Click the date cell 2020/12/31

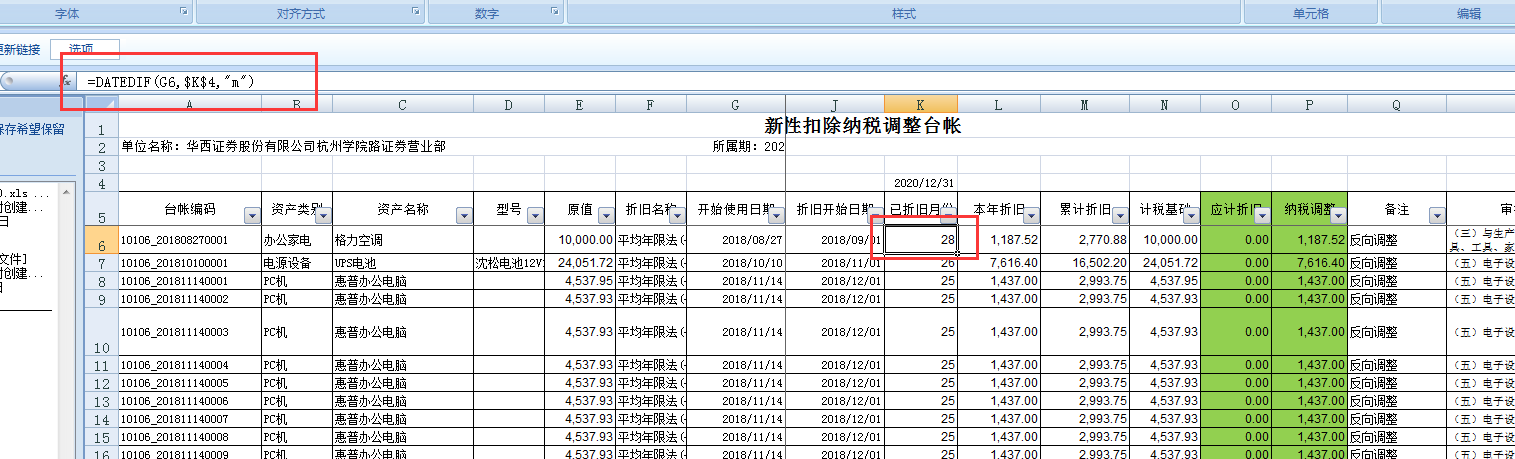(920, 183)
